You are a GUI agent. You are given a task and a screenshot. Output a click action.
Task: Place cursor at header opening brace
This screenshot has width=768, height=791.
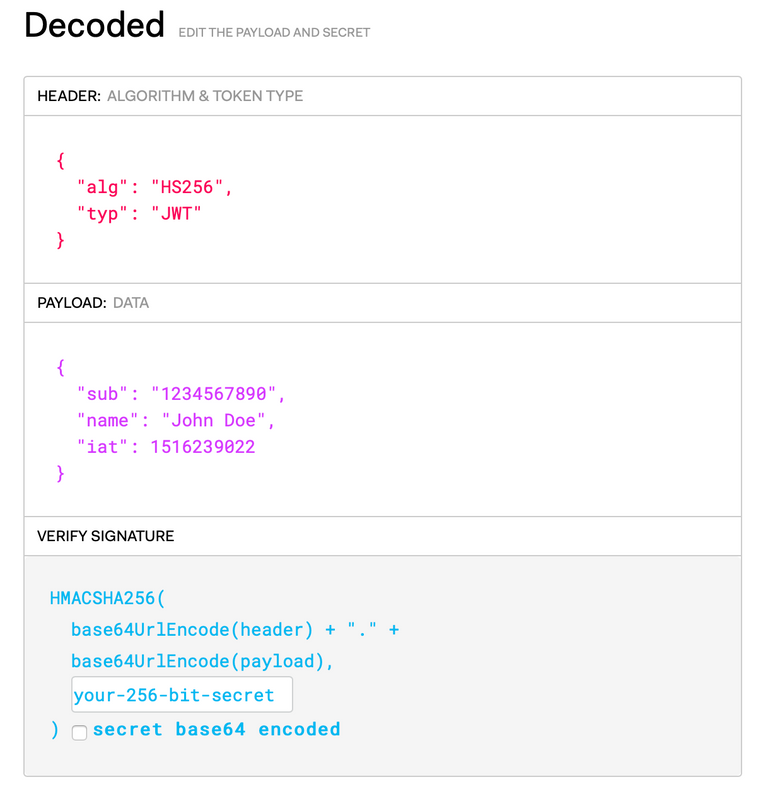click(x=61, y=161)
